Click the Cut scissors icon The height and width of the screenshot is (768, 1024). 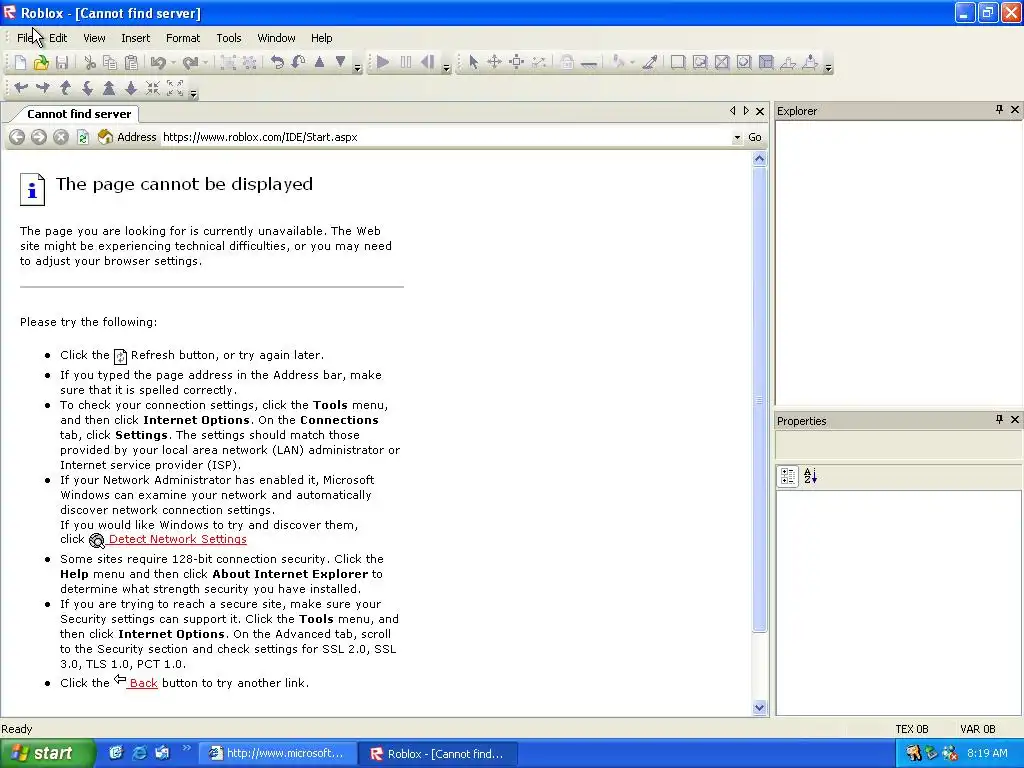click(x=90, y=63)
